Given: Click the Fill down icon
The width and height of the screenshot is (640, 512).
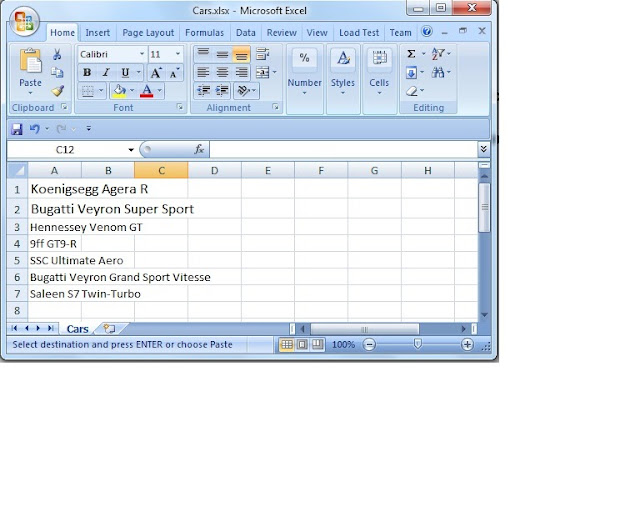Looking at the screenshot, I should pos(411,73).
